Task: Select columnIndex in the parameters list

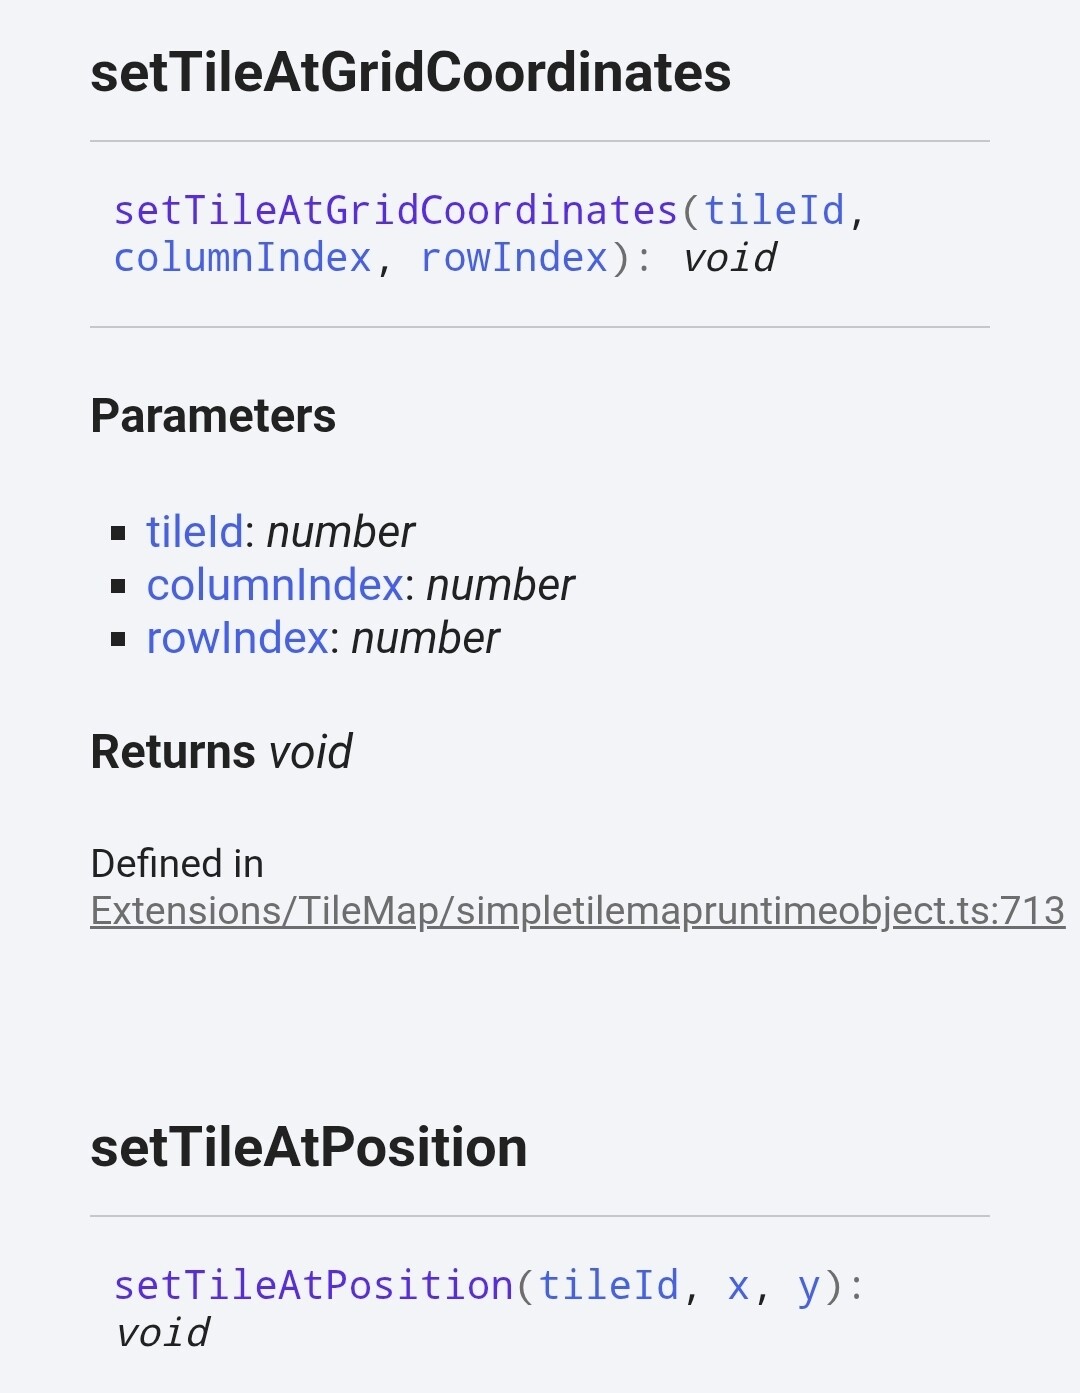Action: [275, 585]
